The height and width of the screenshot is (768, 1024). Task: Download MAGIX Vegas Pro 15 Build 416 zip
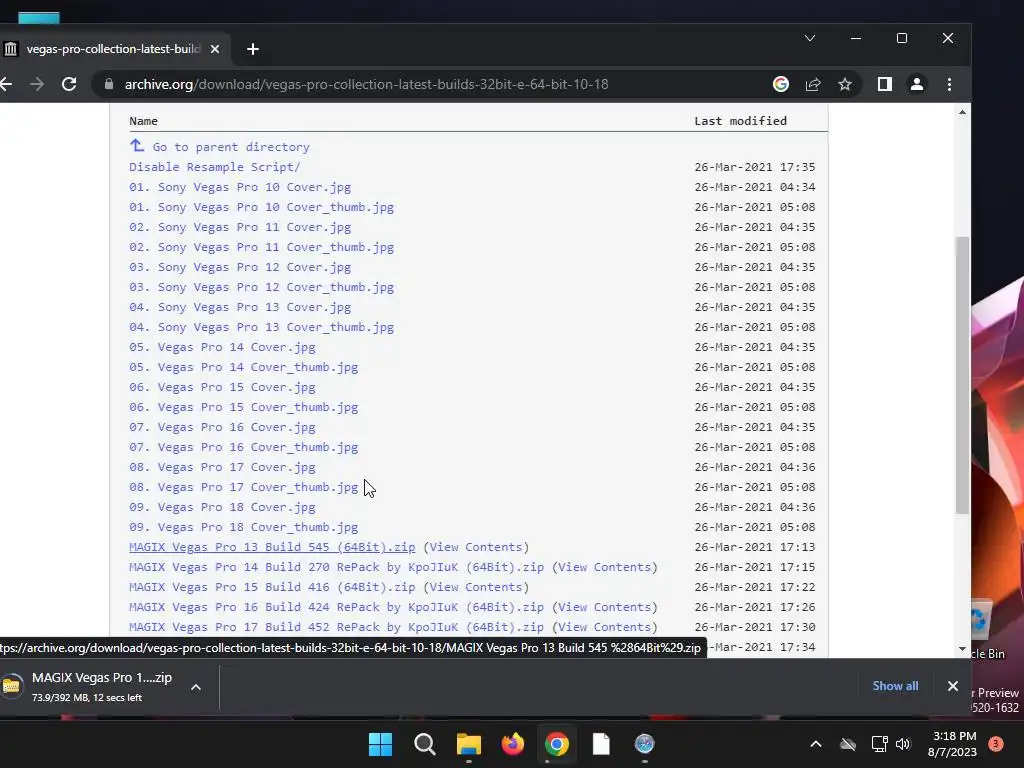(272, 587)
